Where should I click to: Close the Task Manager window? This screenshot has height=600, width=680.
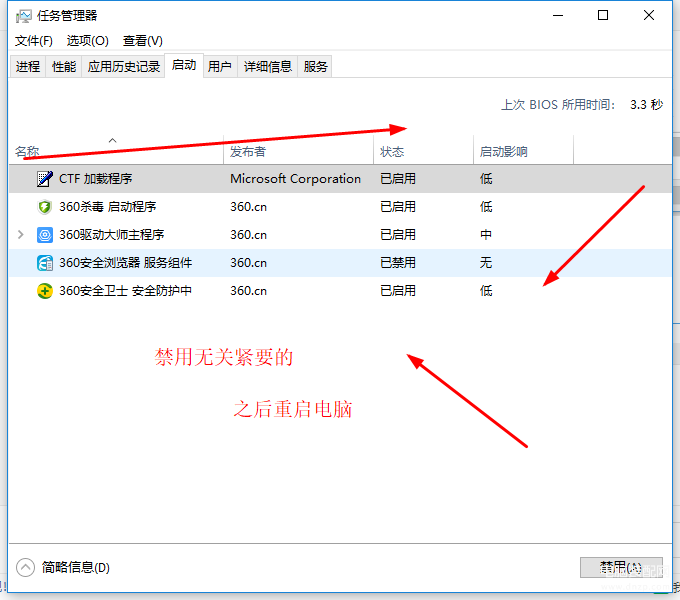pyautogui.click(x=649, y=16)
